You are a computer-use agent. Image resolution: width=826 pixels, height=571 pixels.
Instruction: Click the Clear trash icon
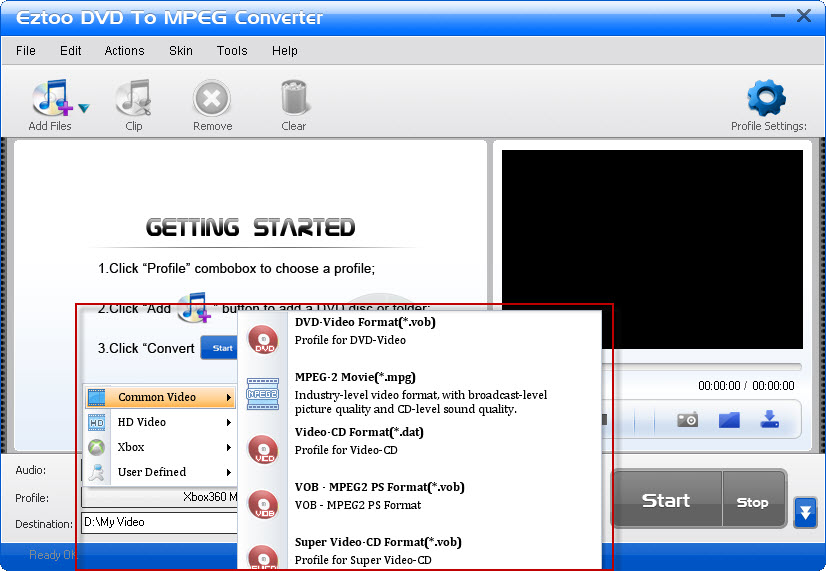point(293,97)
